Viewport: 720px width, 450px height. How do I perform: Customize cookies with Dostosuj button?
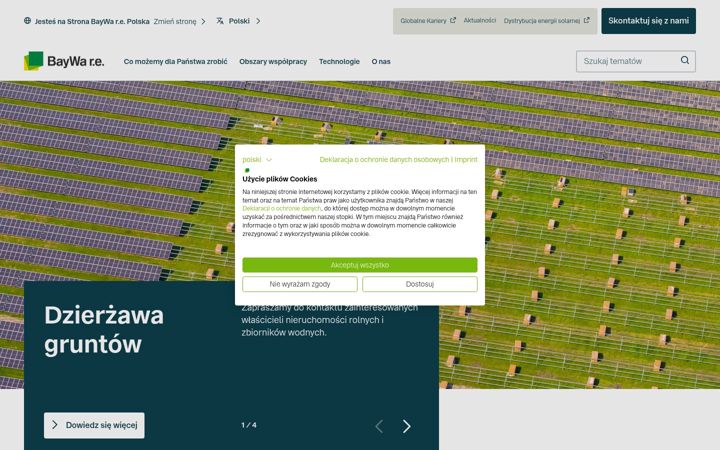tap(420, 284)
